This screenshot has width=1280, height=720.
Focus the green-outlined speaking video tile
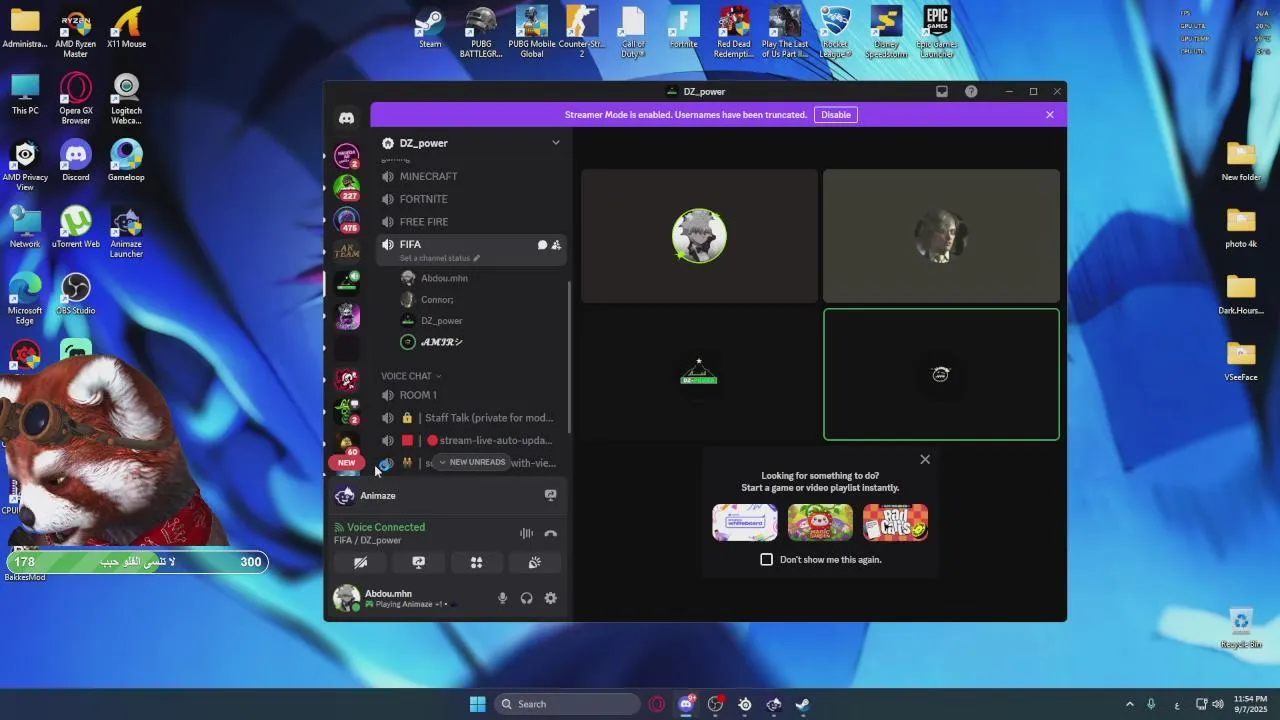coord(941,374)
